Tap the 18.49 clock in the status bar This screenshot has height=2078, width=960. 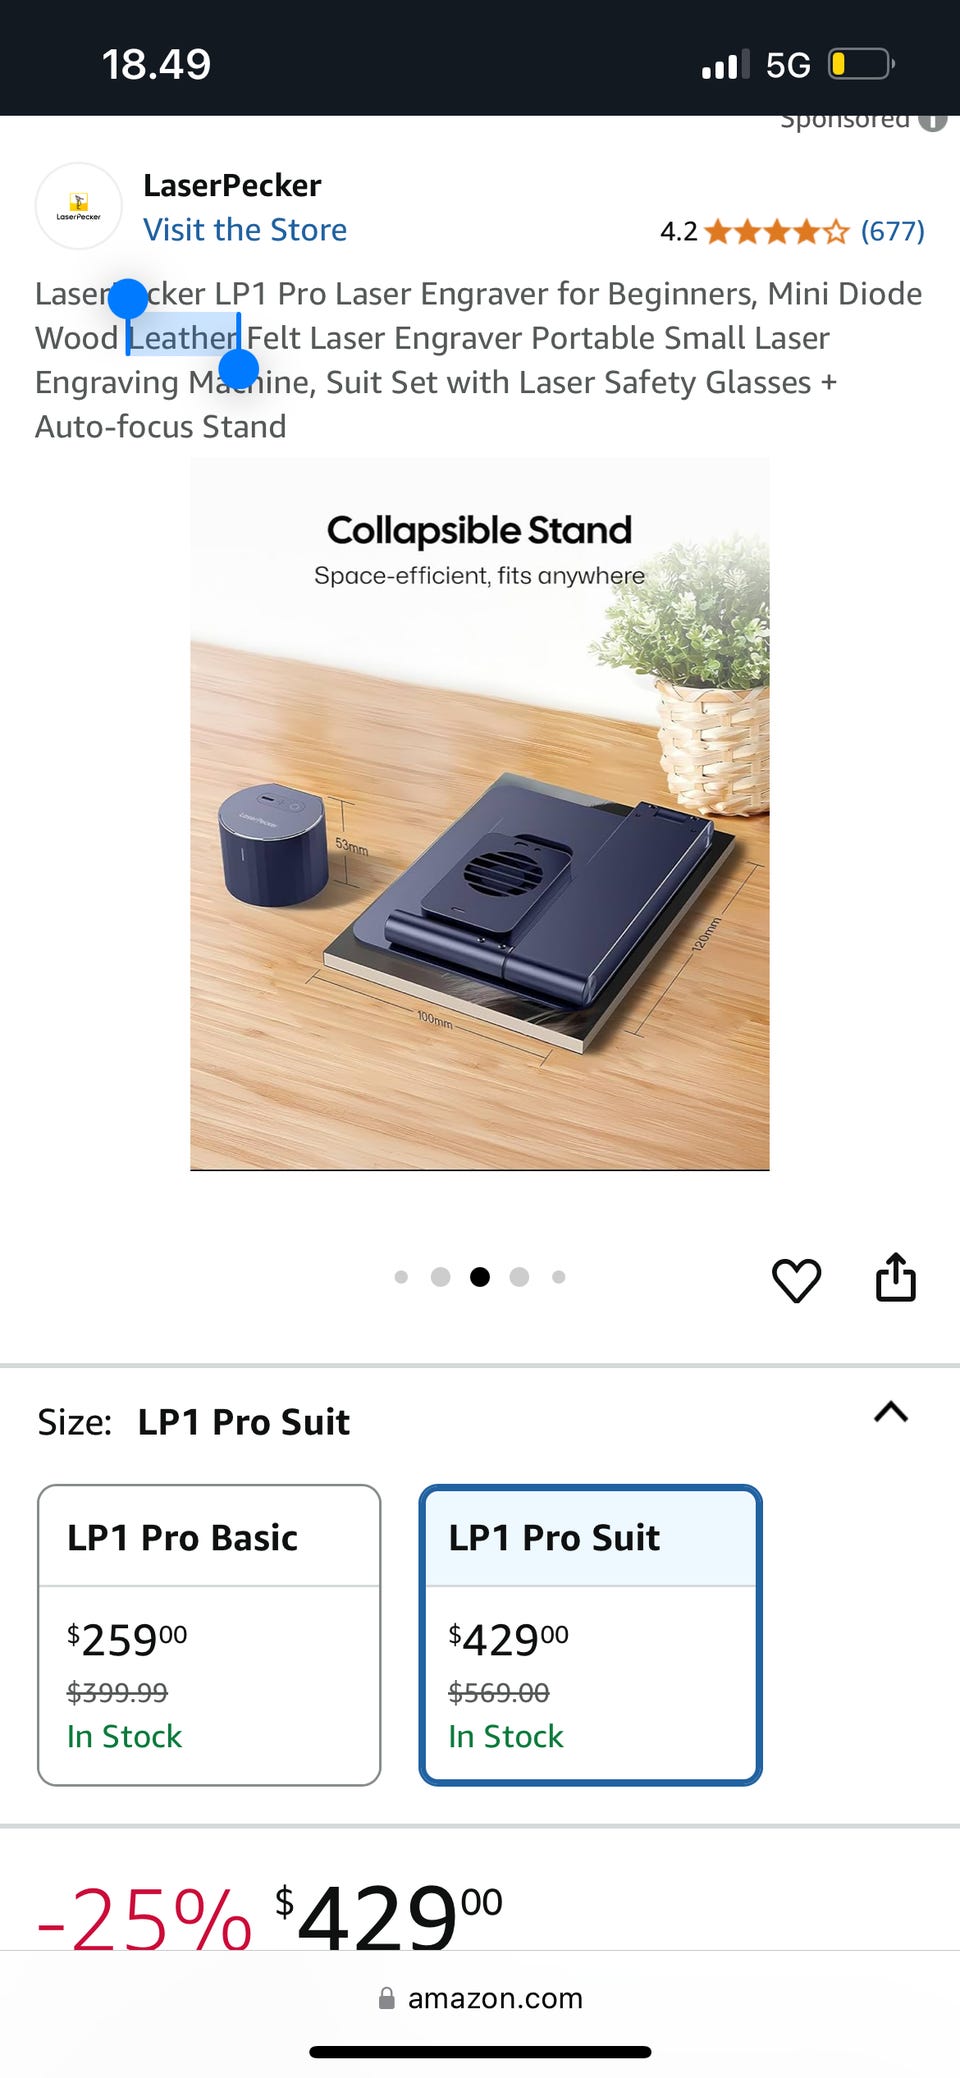tap(157, 65)
